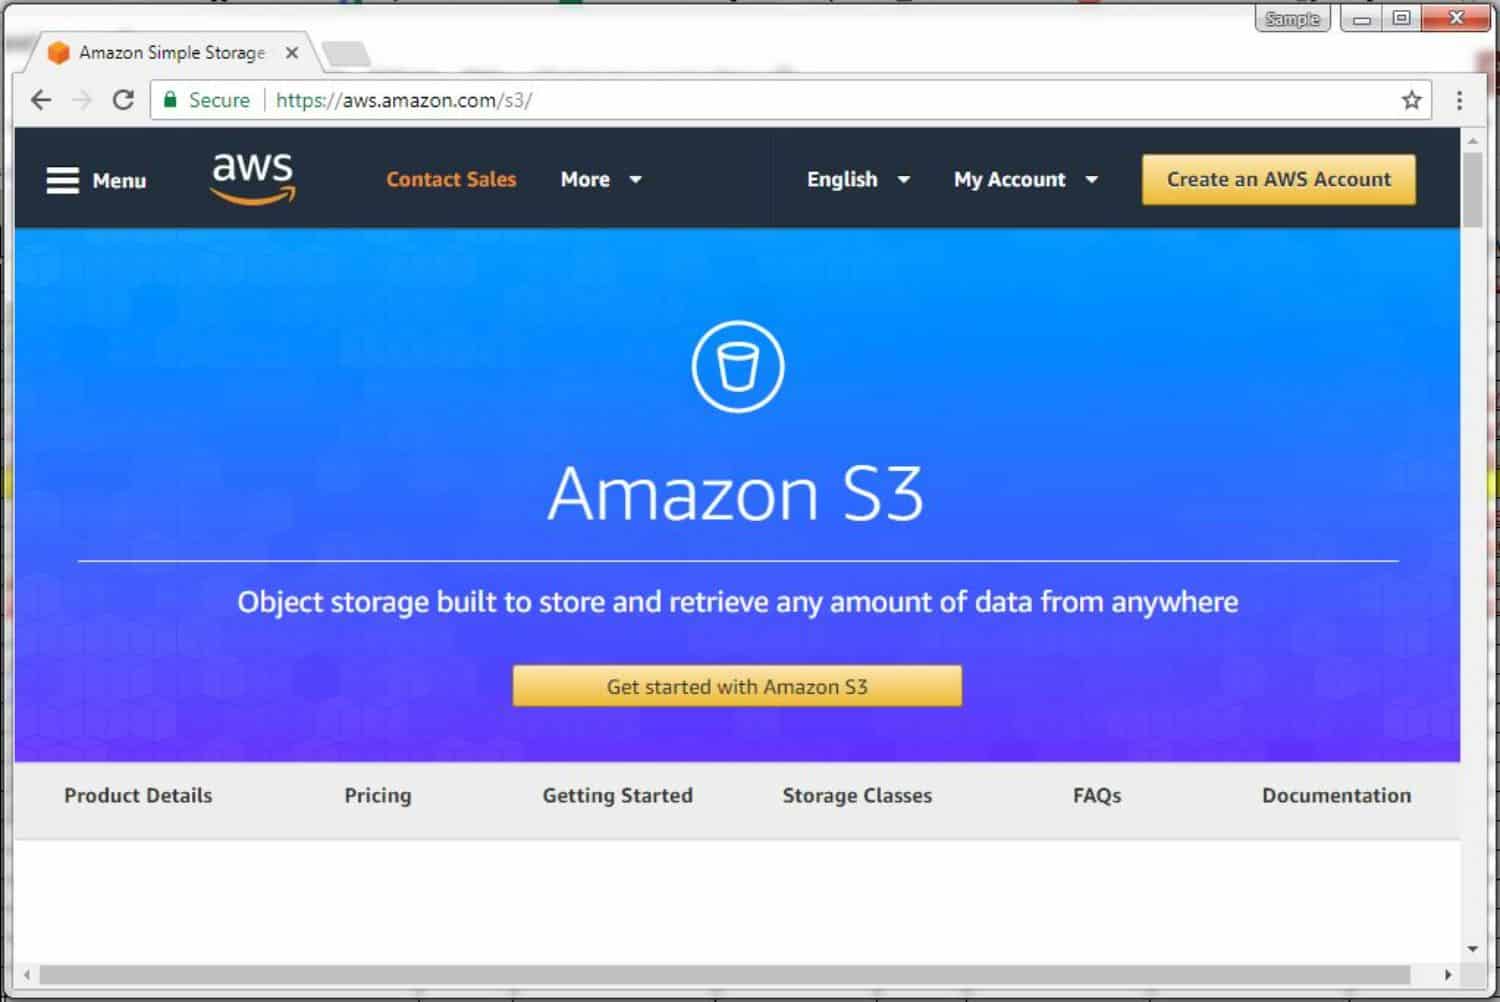1500x1002 pixels.
Task: Click the green Secure padlock icon
Action: point(170,100)
